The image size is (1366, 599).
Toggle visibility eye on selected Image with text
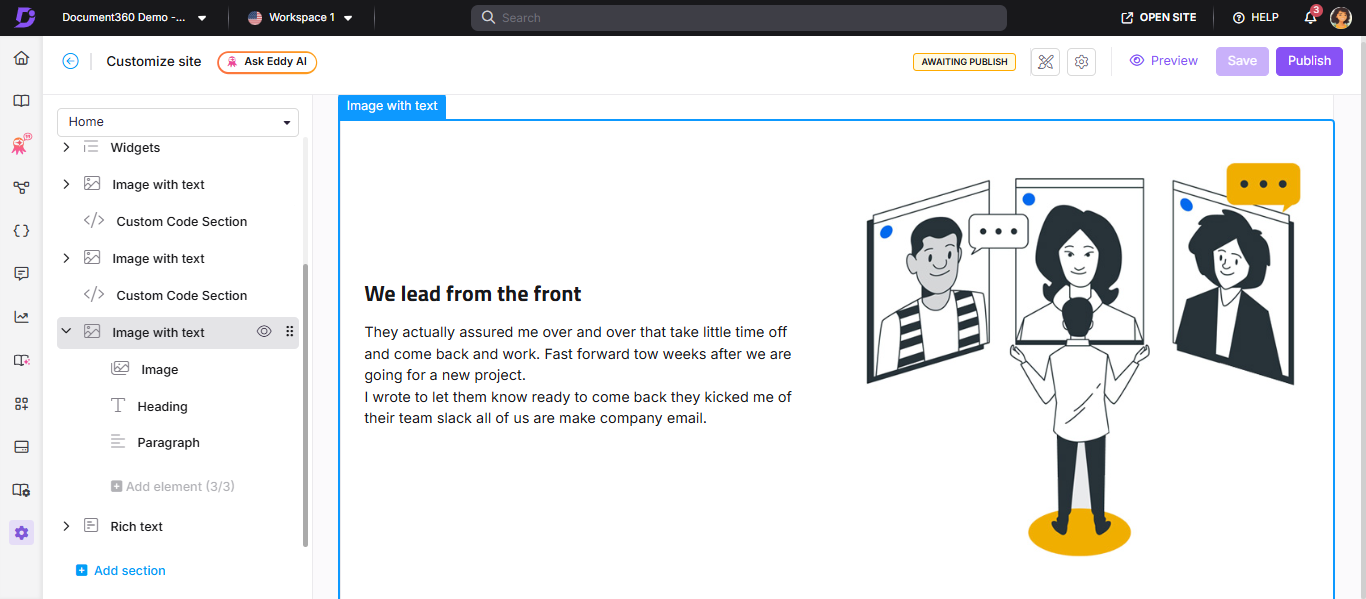tap(264, 332)
